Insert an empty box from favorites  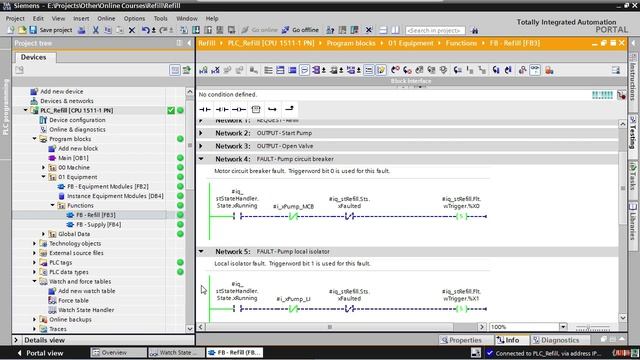(256, 109)
